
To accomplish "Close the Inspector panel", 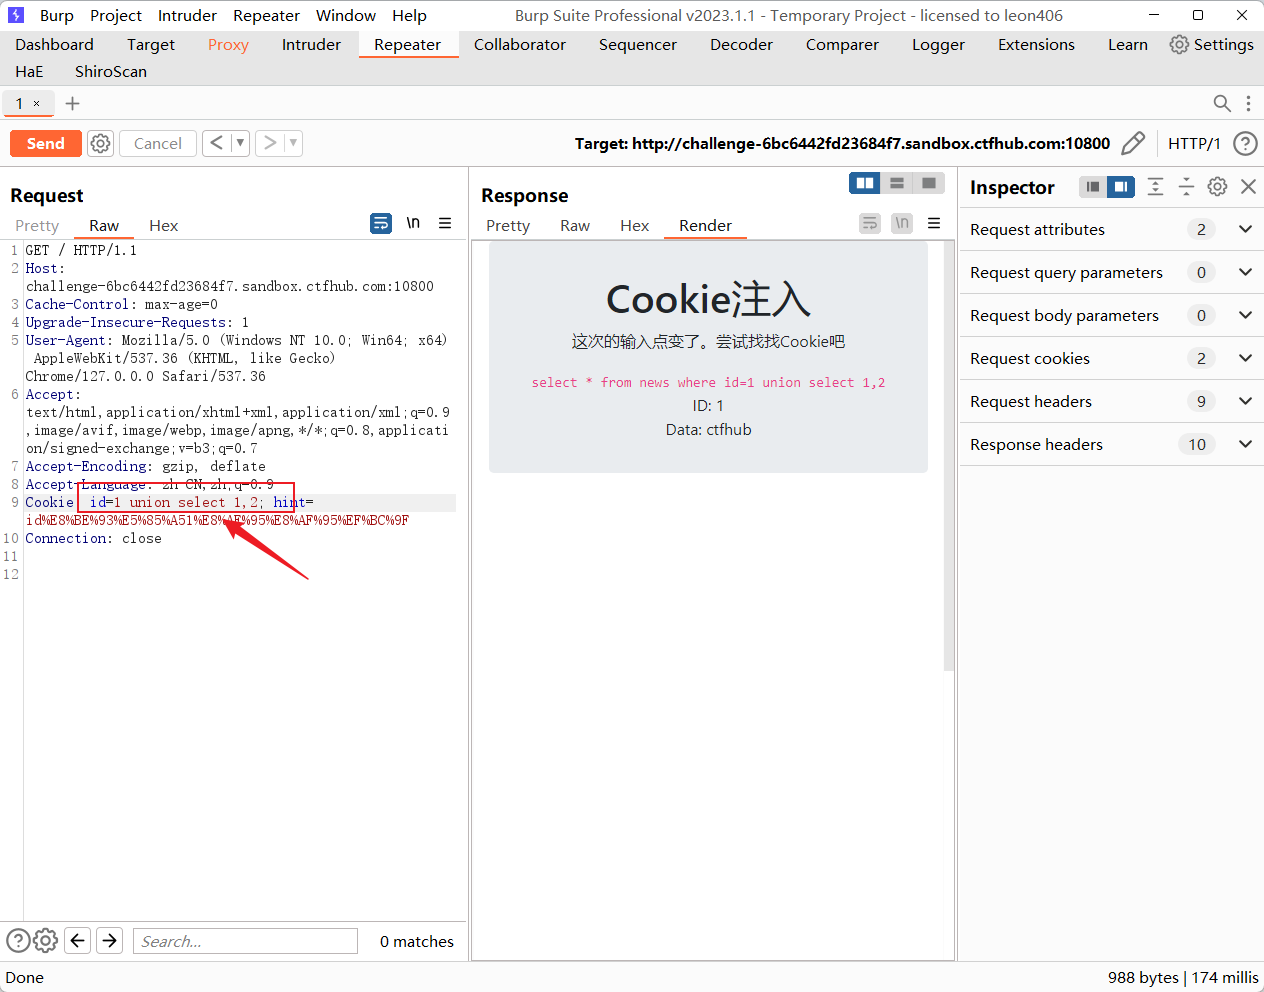I will [1248, 187].
